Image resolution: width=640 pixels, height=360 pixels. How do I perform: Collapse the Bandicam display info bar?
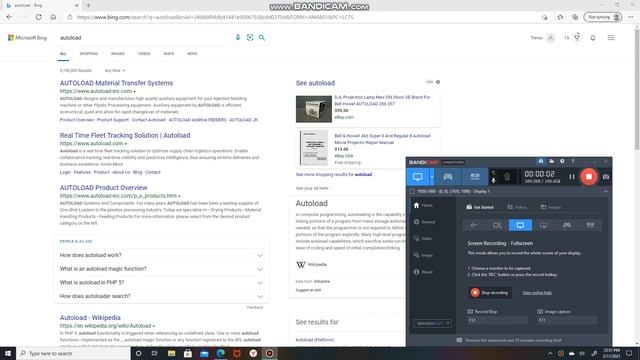(x=605, y=191)
